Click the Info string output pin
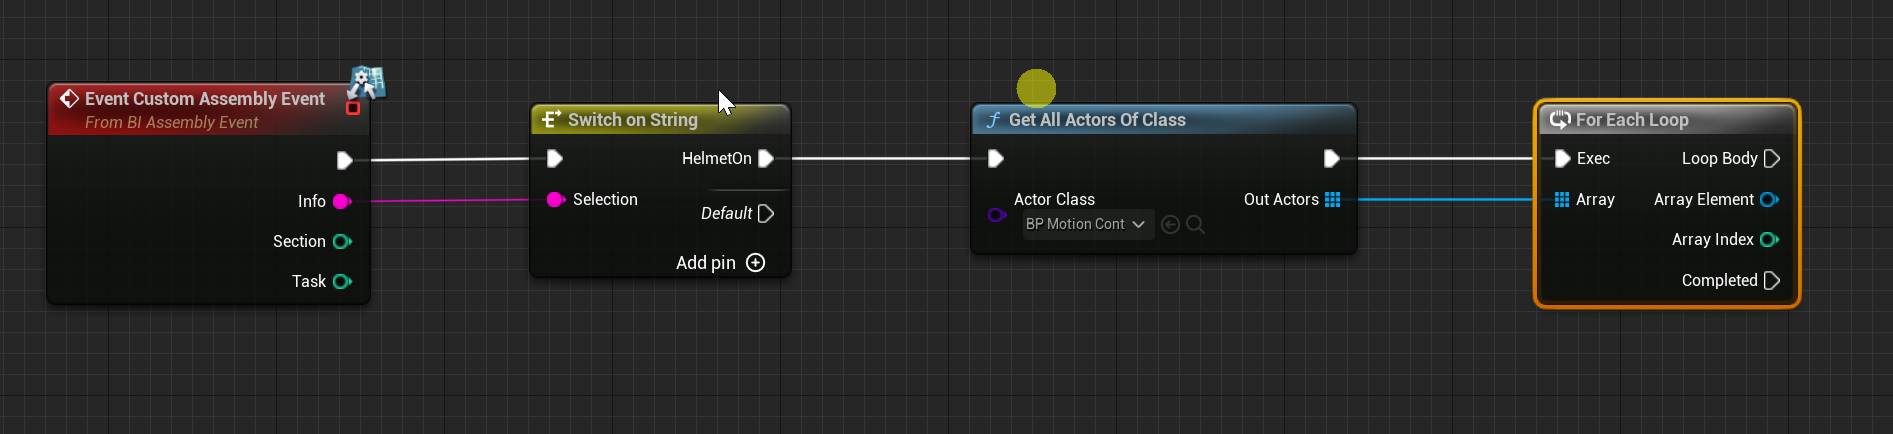This screenshot has height=434, width=1893. pyautogui.click(x=342, y=201)
